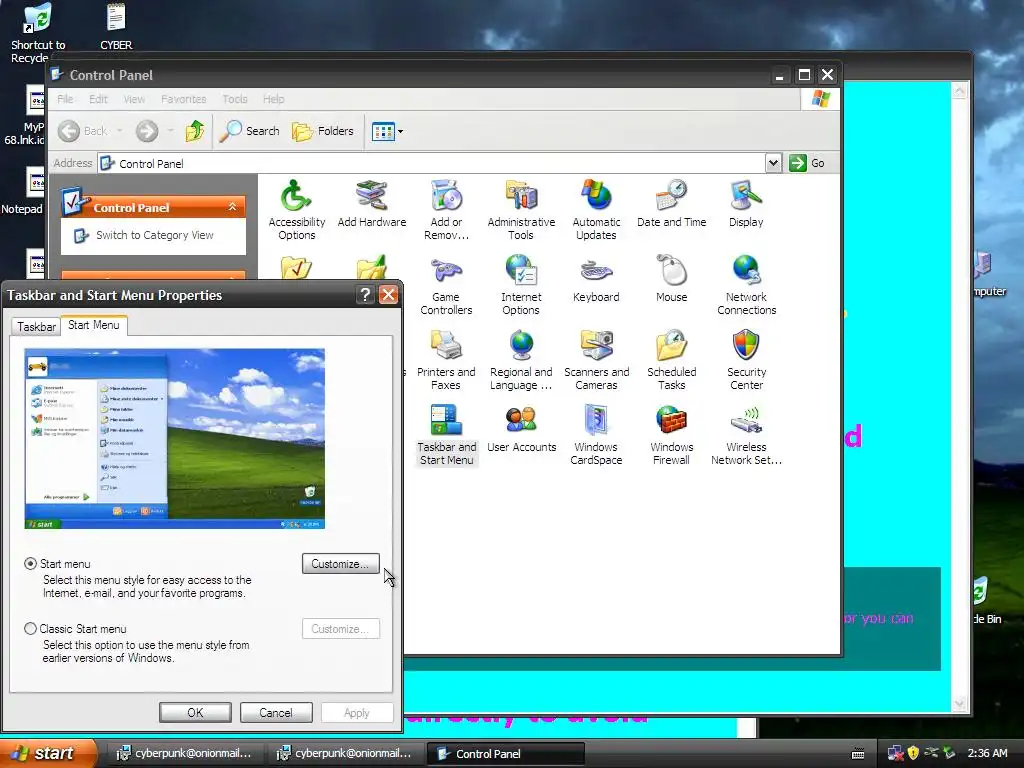This screenshot has height=768, width=1024.
Task: Open Automatic Updates icon
Action: coord(596,210)
